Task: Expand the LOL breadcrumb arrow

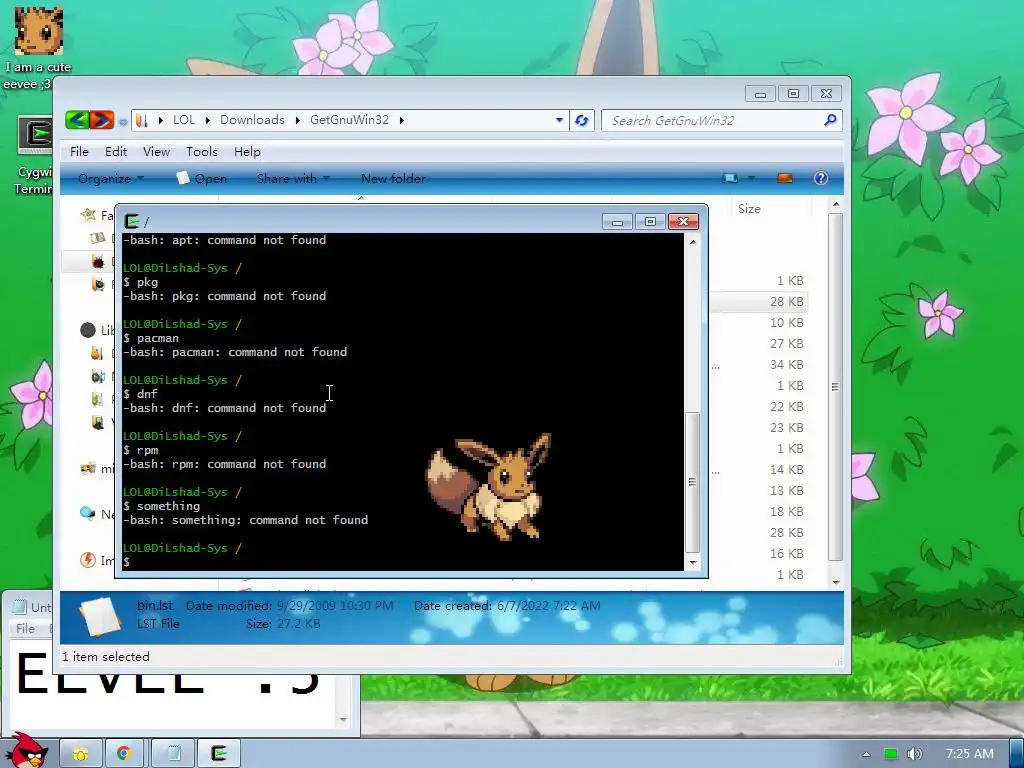Action: click(x=208, y=120)
